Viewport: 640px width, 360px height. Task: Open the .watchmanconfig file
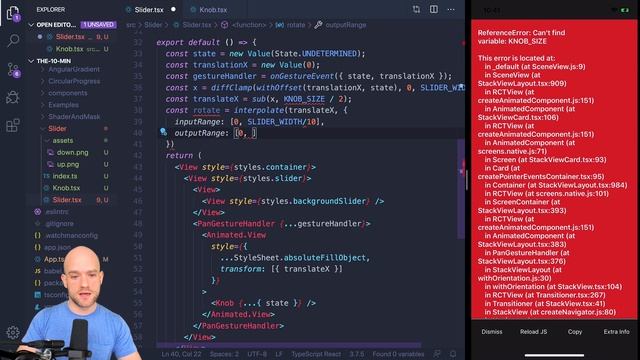point(71,236)
